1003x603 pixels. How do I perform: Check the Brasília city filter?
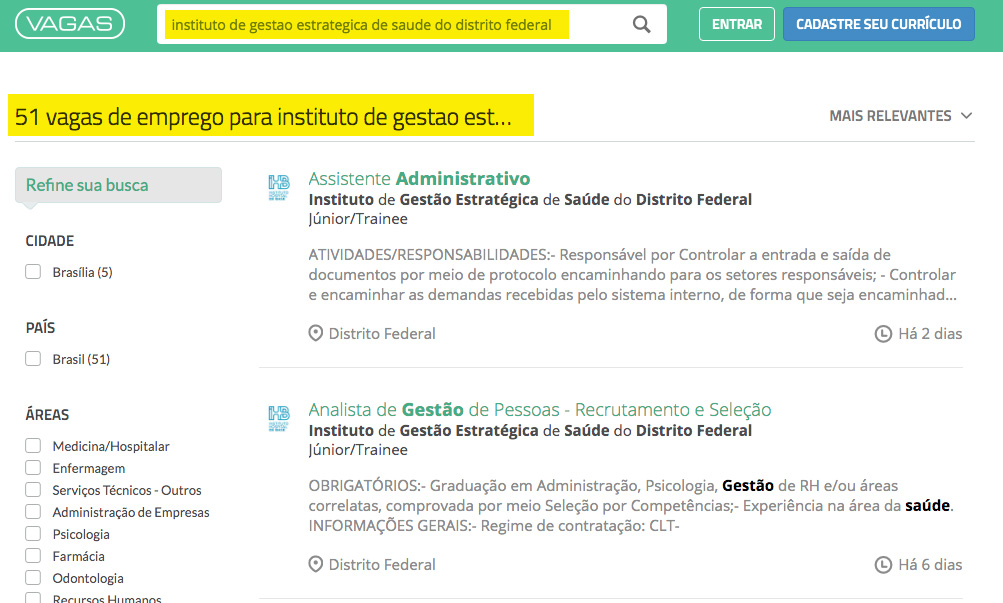(x=33, y=272)
